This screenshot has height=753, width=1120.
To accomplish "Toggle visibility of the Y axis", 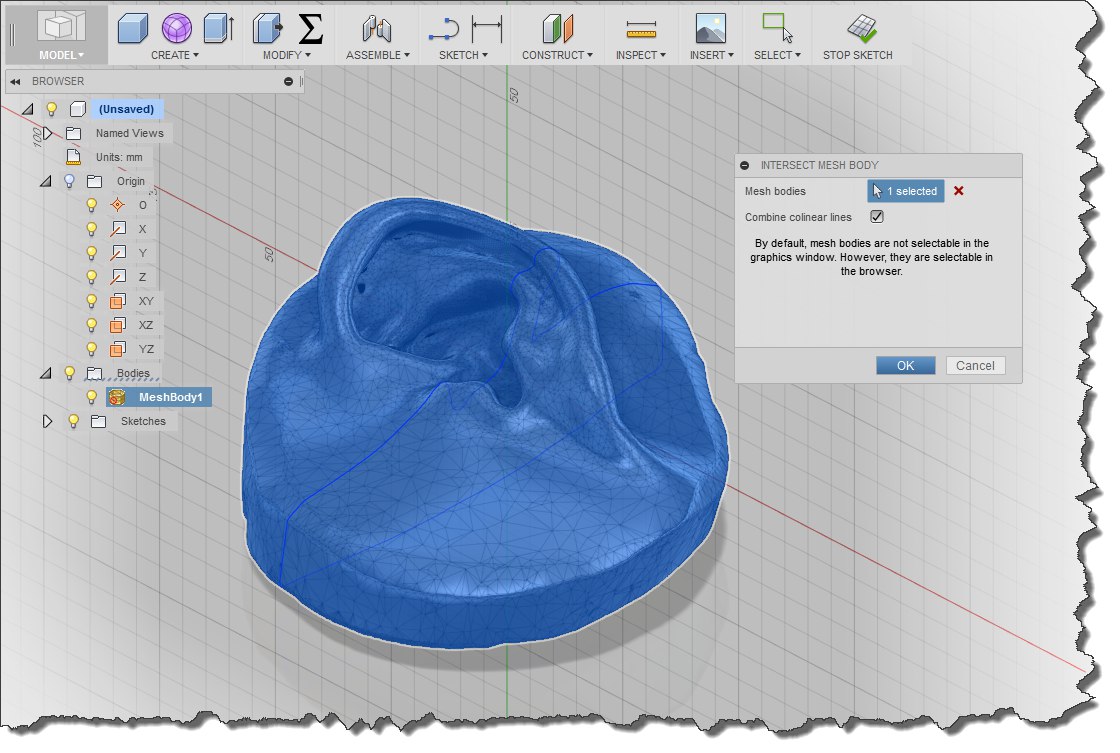I will 91,253.
